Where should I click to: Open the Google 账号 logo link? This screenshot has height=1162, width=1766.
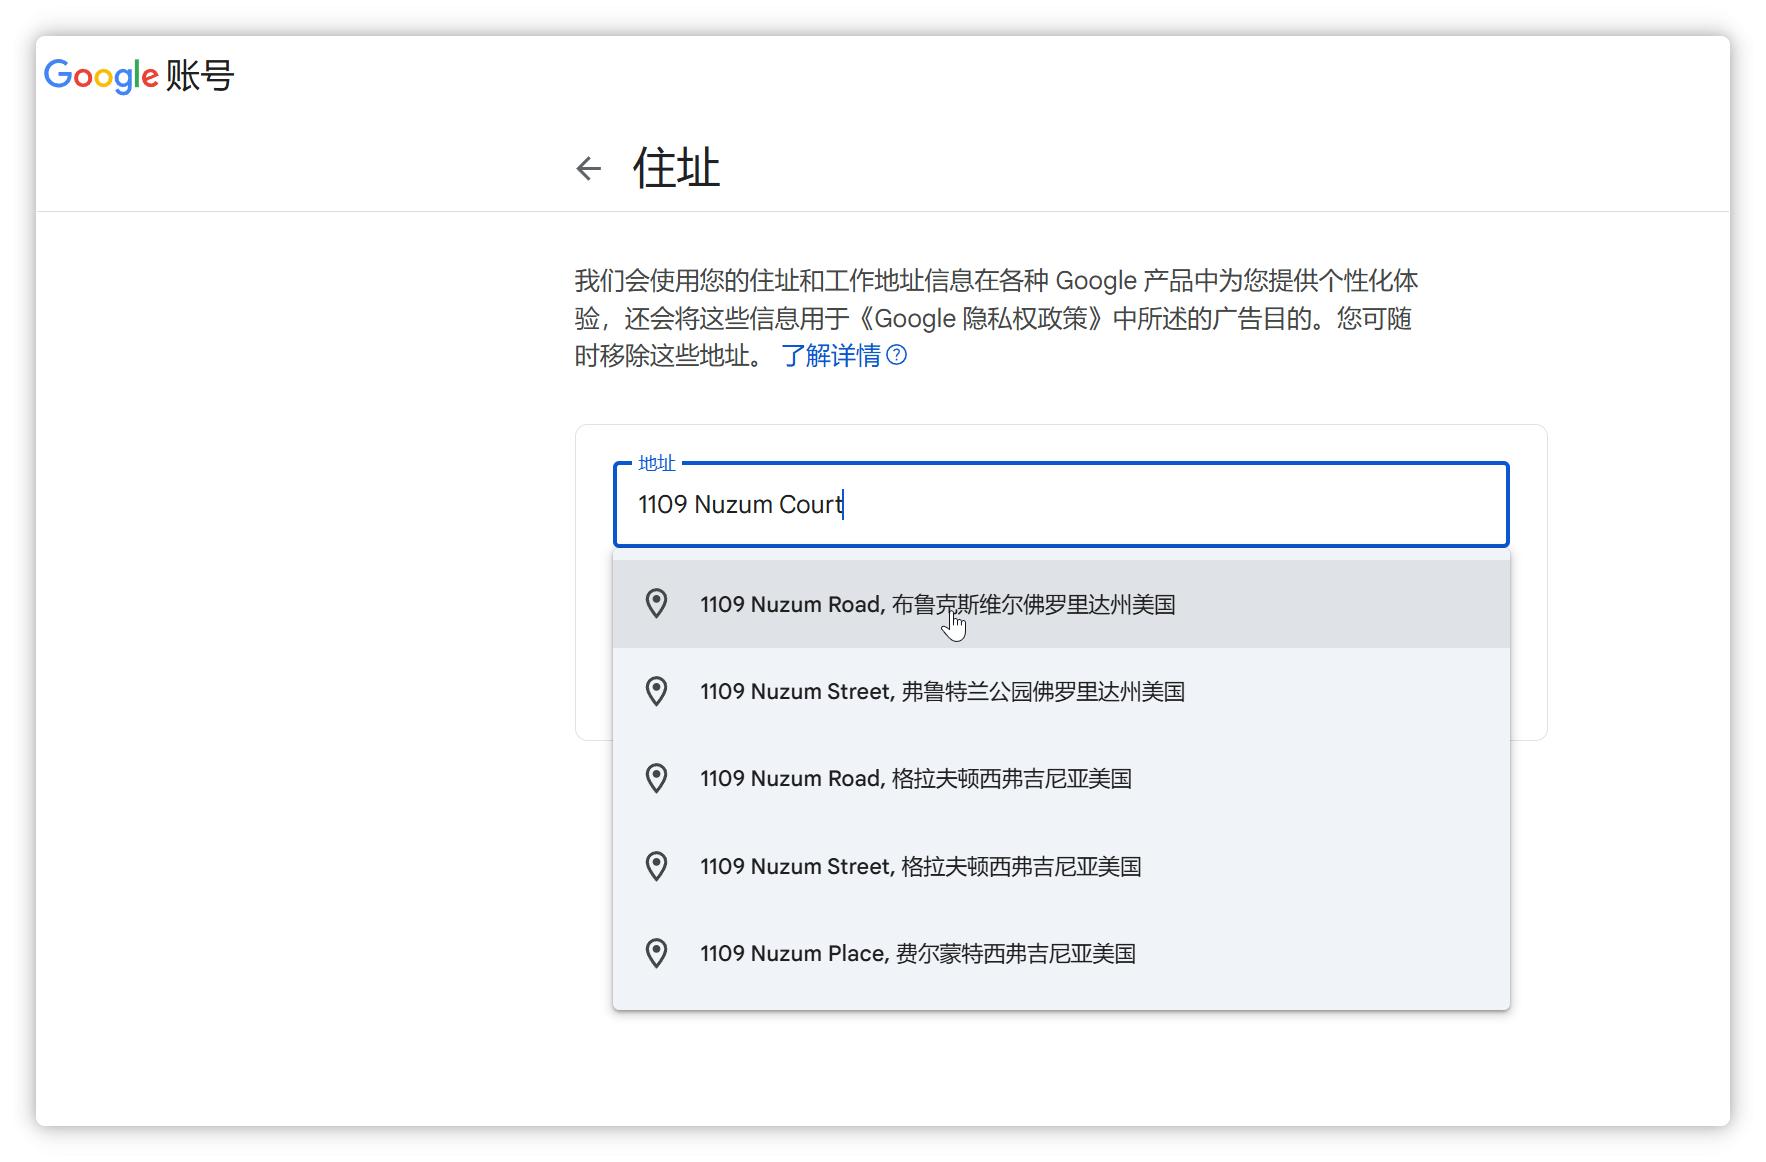tap(139, 76)
